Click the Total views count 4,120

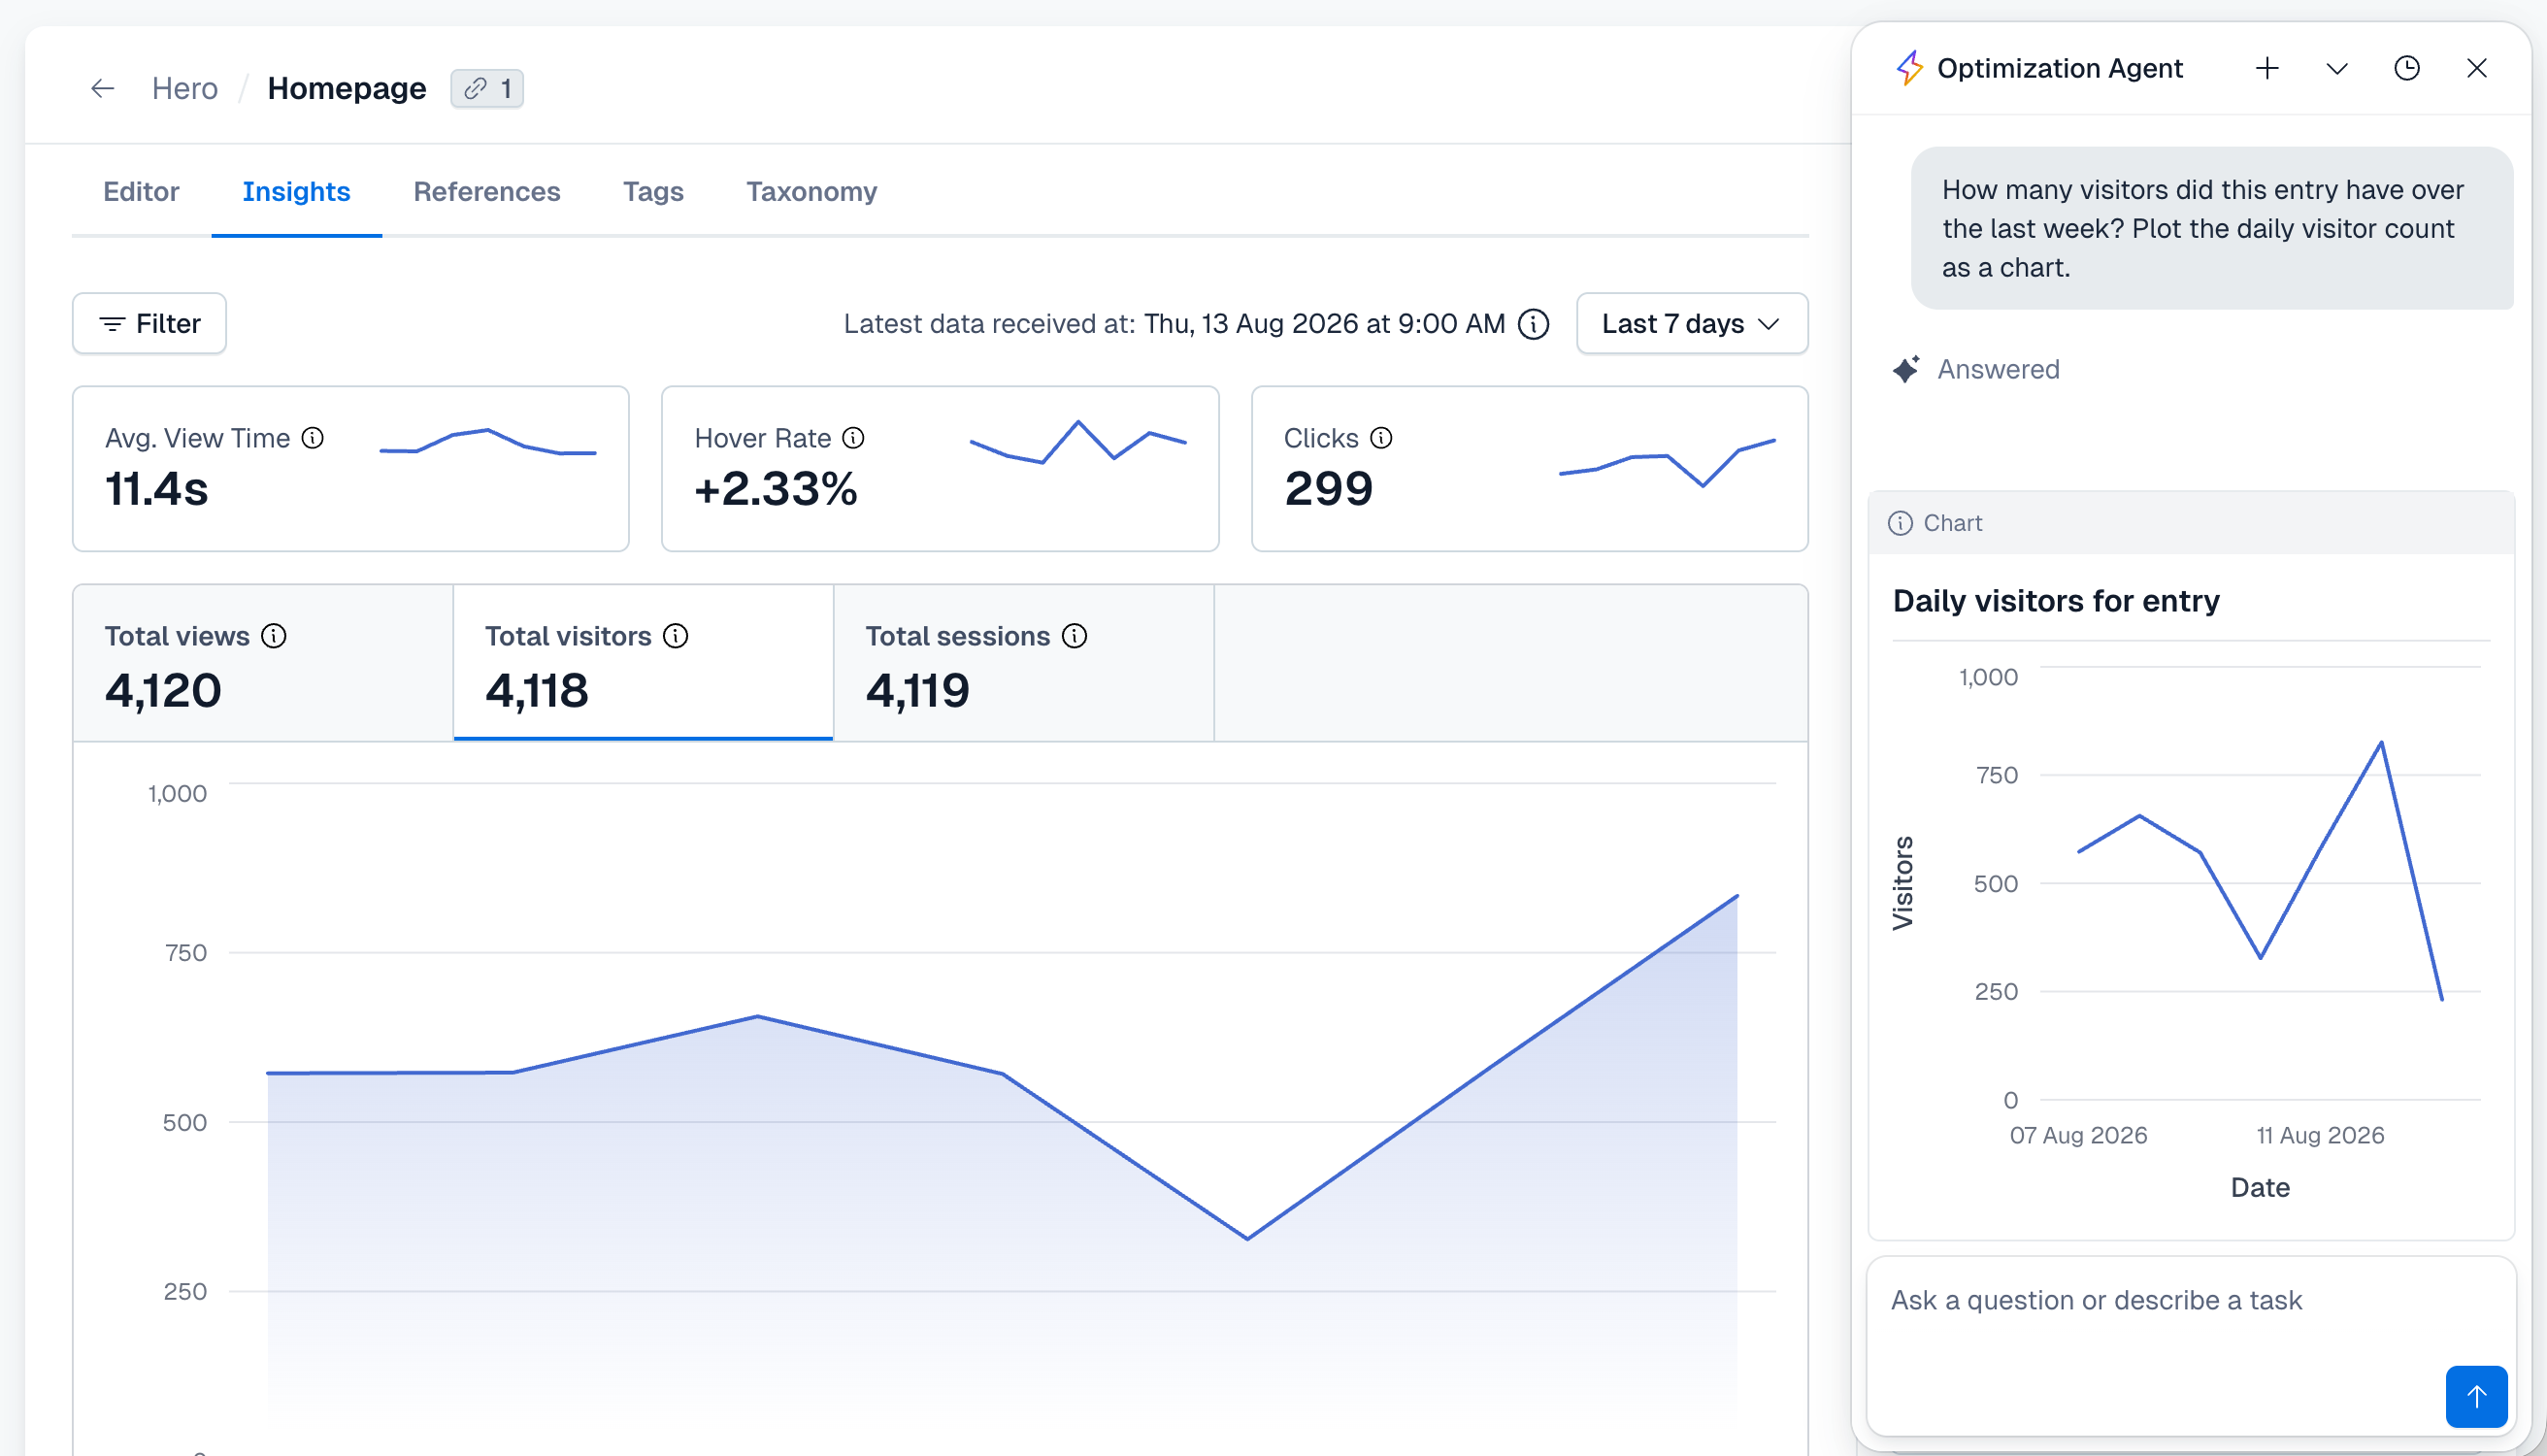tap(163, 691)
